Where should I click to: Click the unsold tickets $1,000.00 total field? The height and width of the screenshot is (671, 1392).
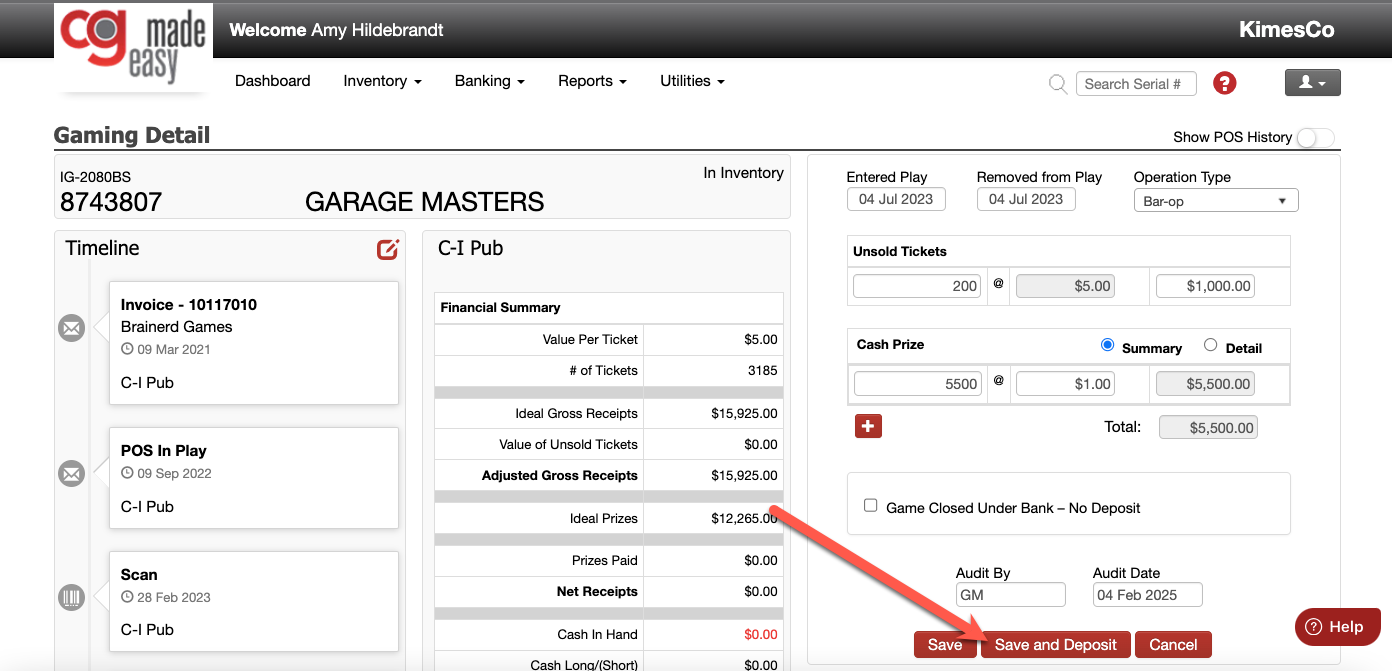point(1205,286)
